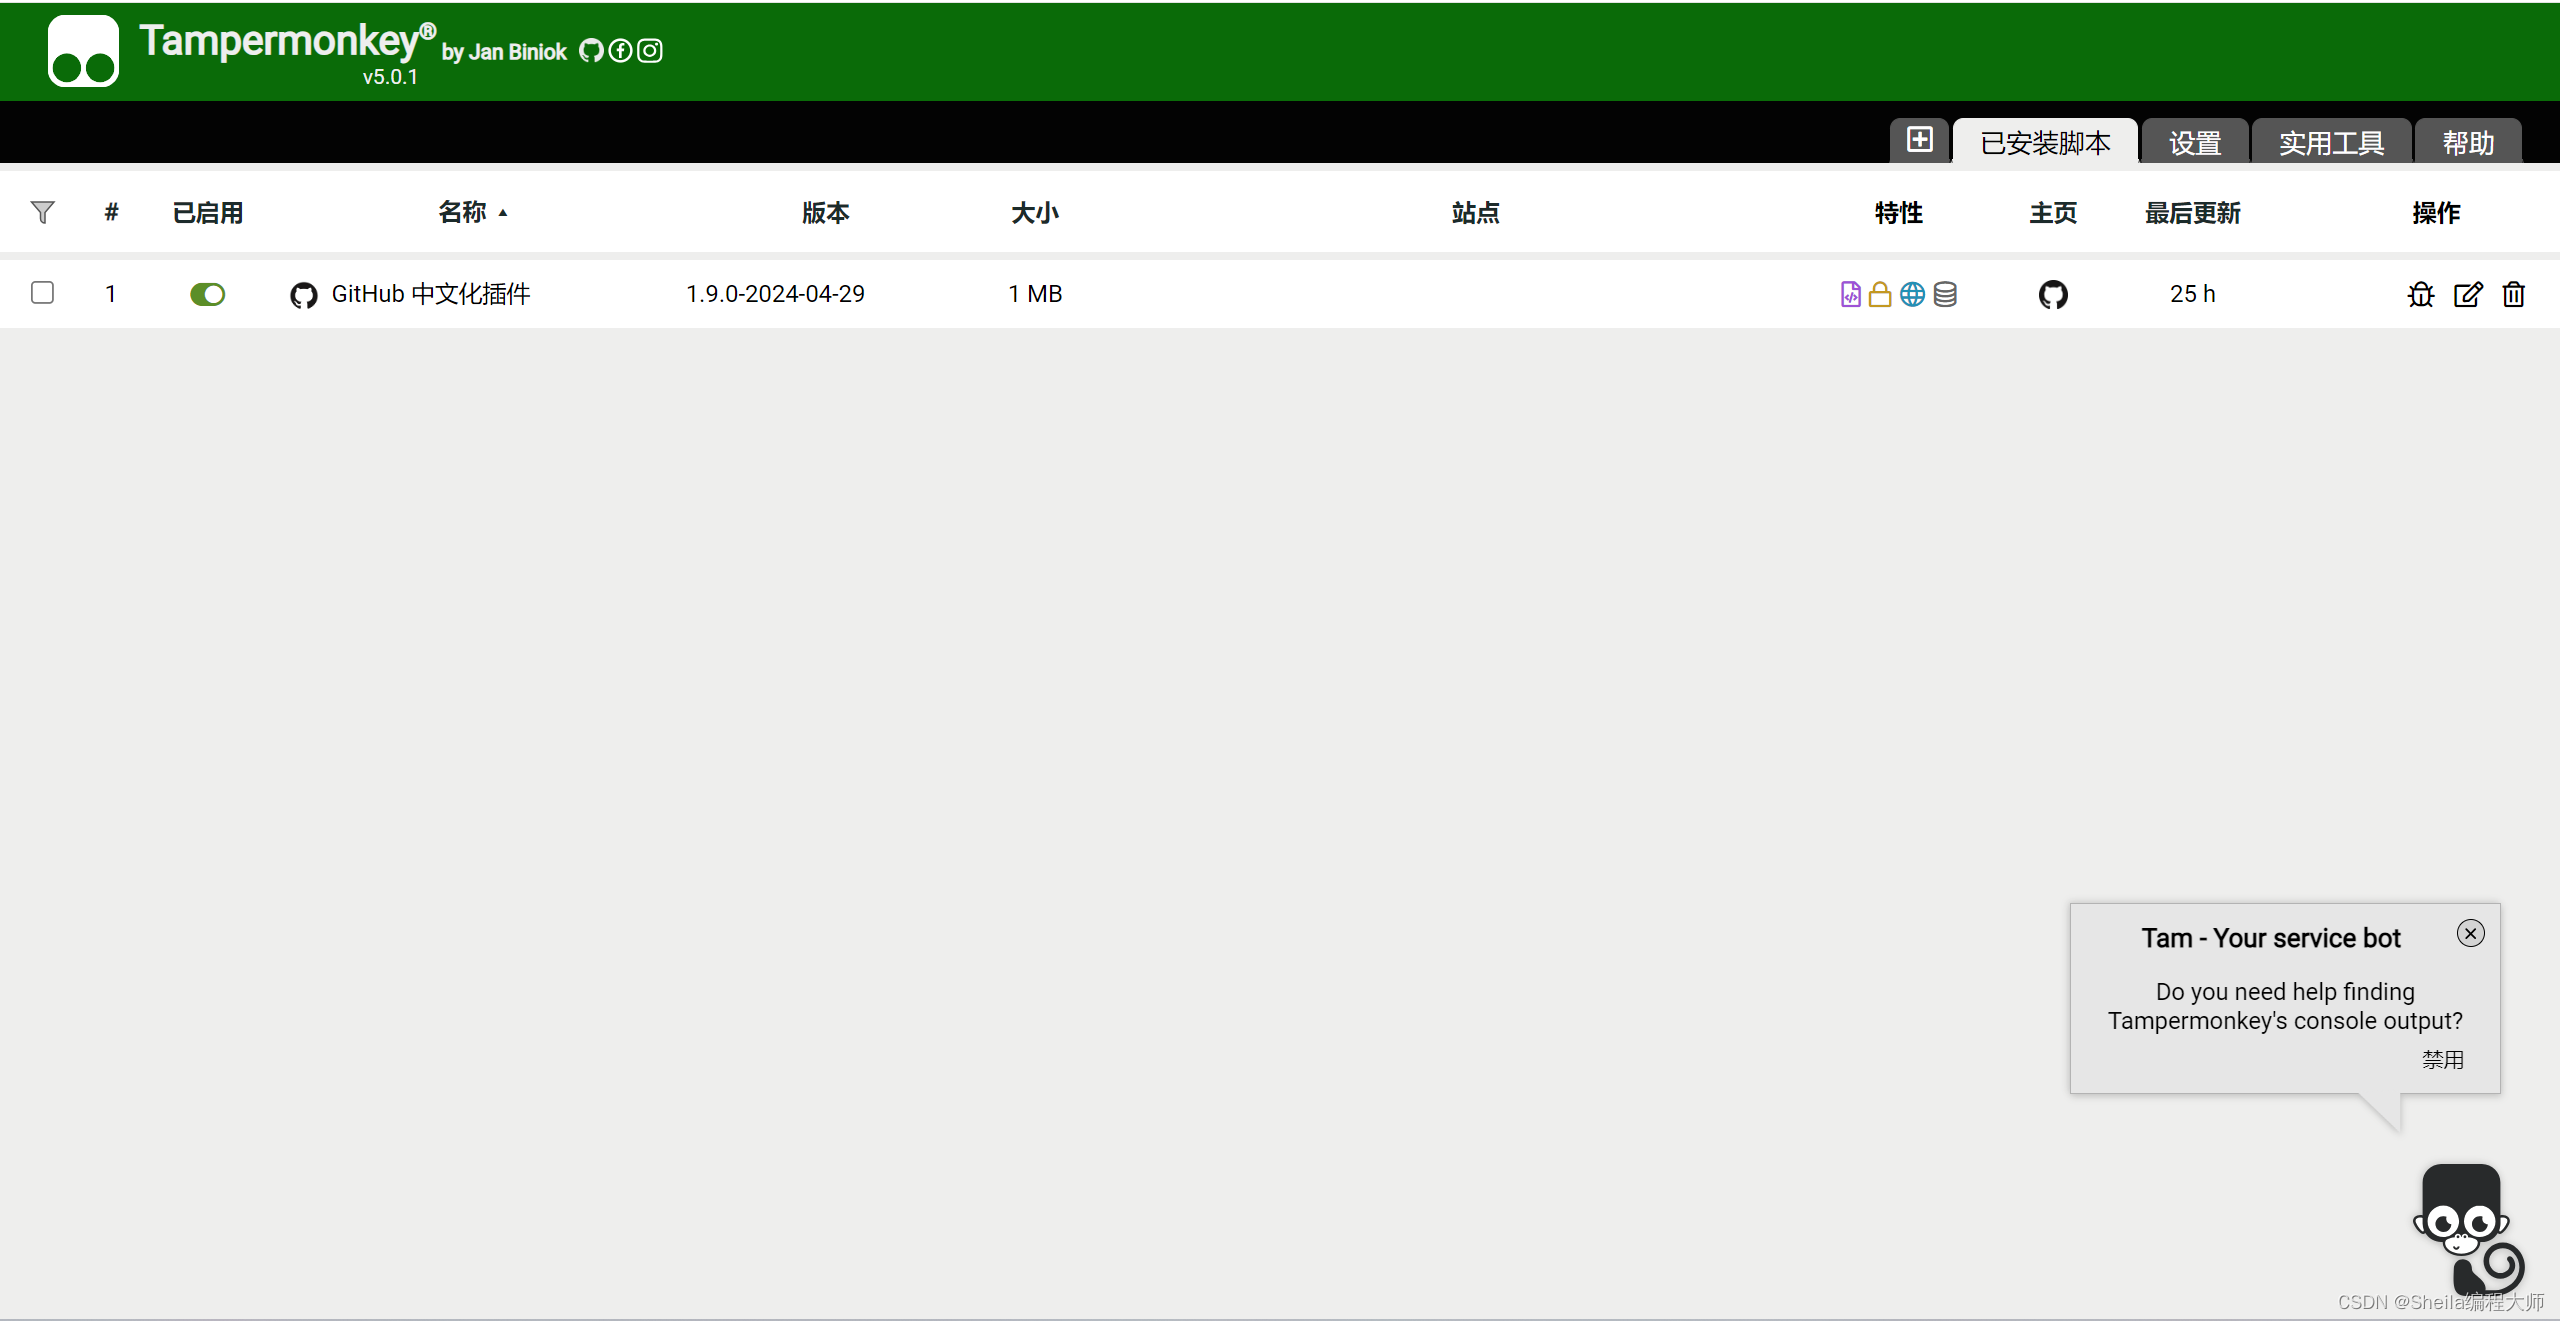Open the 帮助 tab
2560x1321 pixels.
(x=2468, y=143)
